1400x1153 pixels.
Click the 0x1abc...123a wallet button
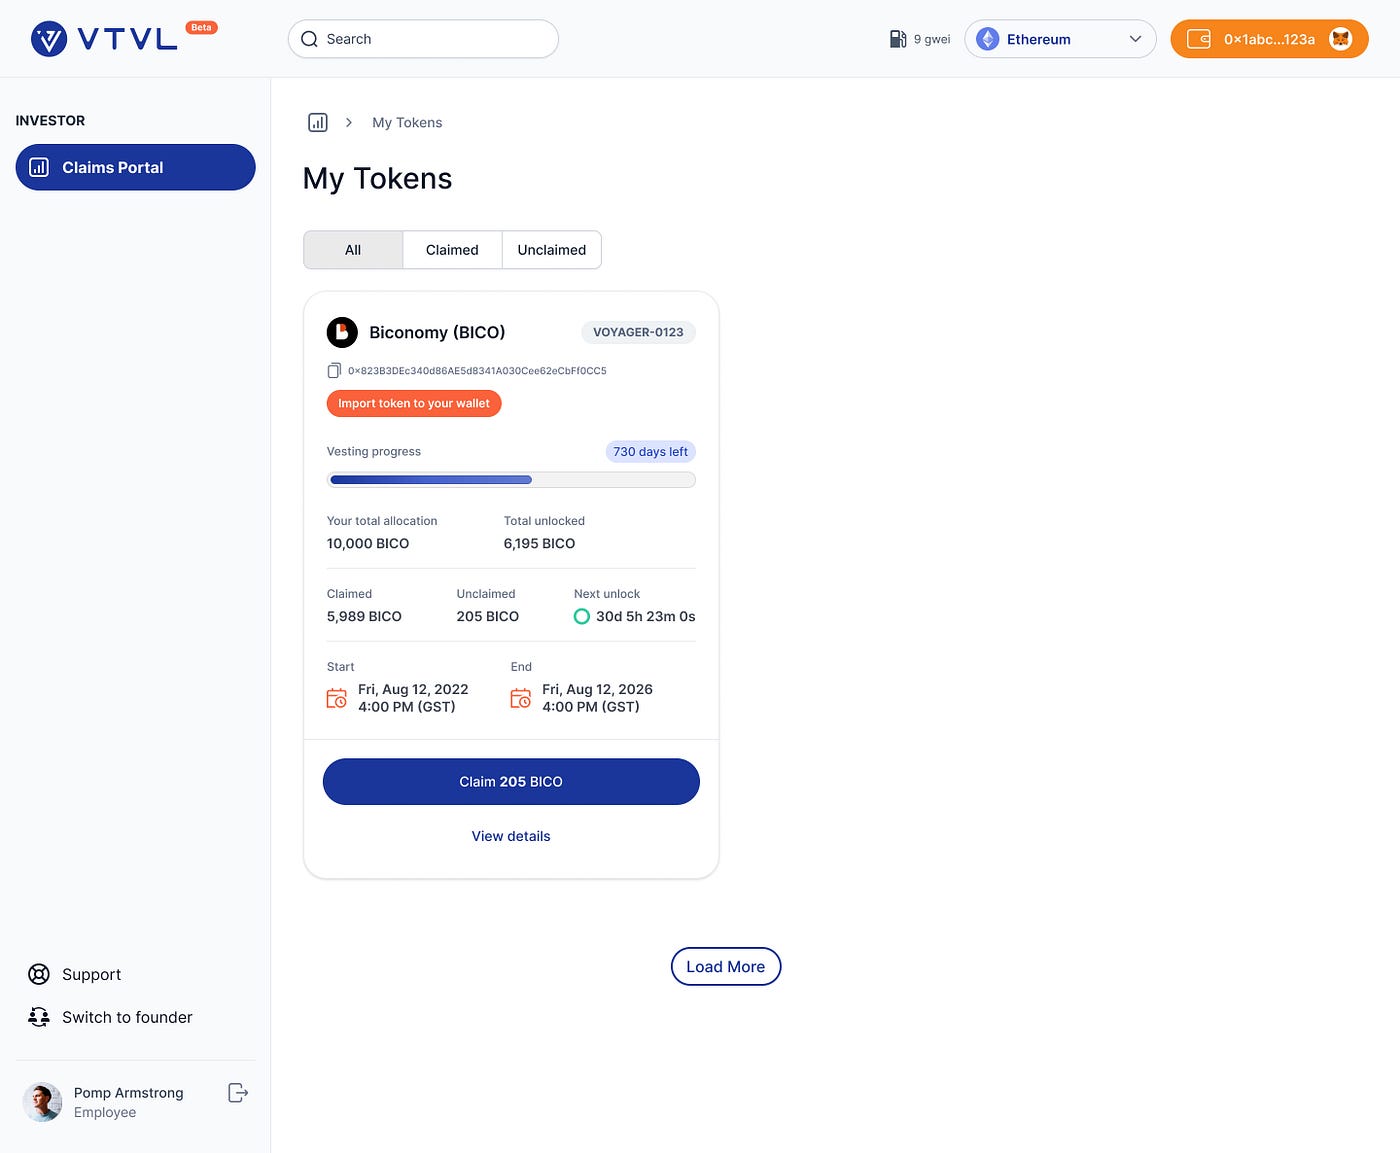1269,39
